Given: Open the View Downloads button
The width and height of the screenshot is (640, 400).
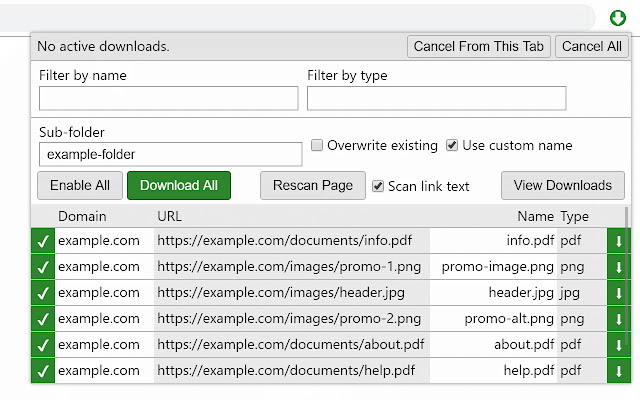Looking at the screenshot, I should coord(562,185).
